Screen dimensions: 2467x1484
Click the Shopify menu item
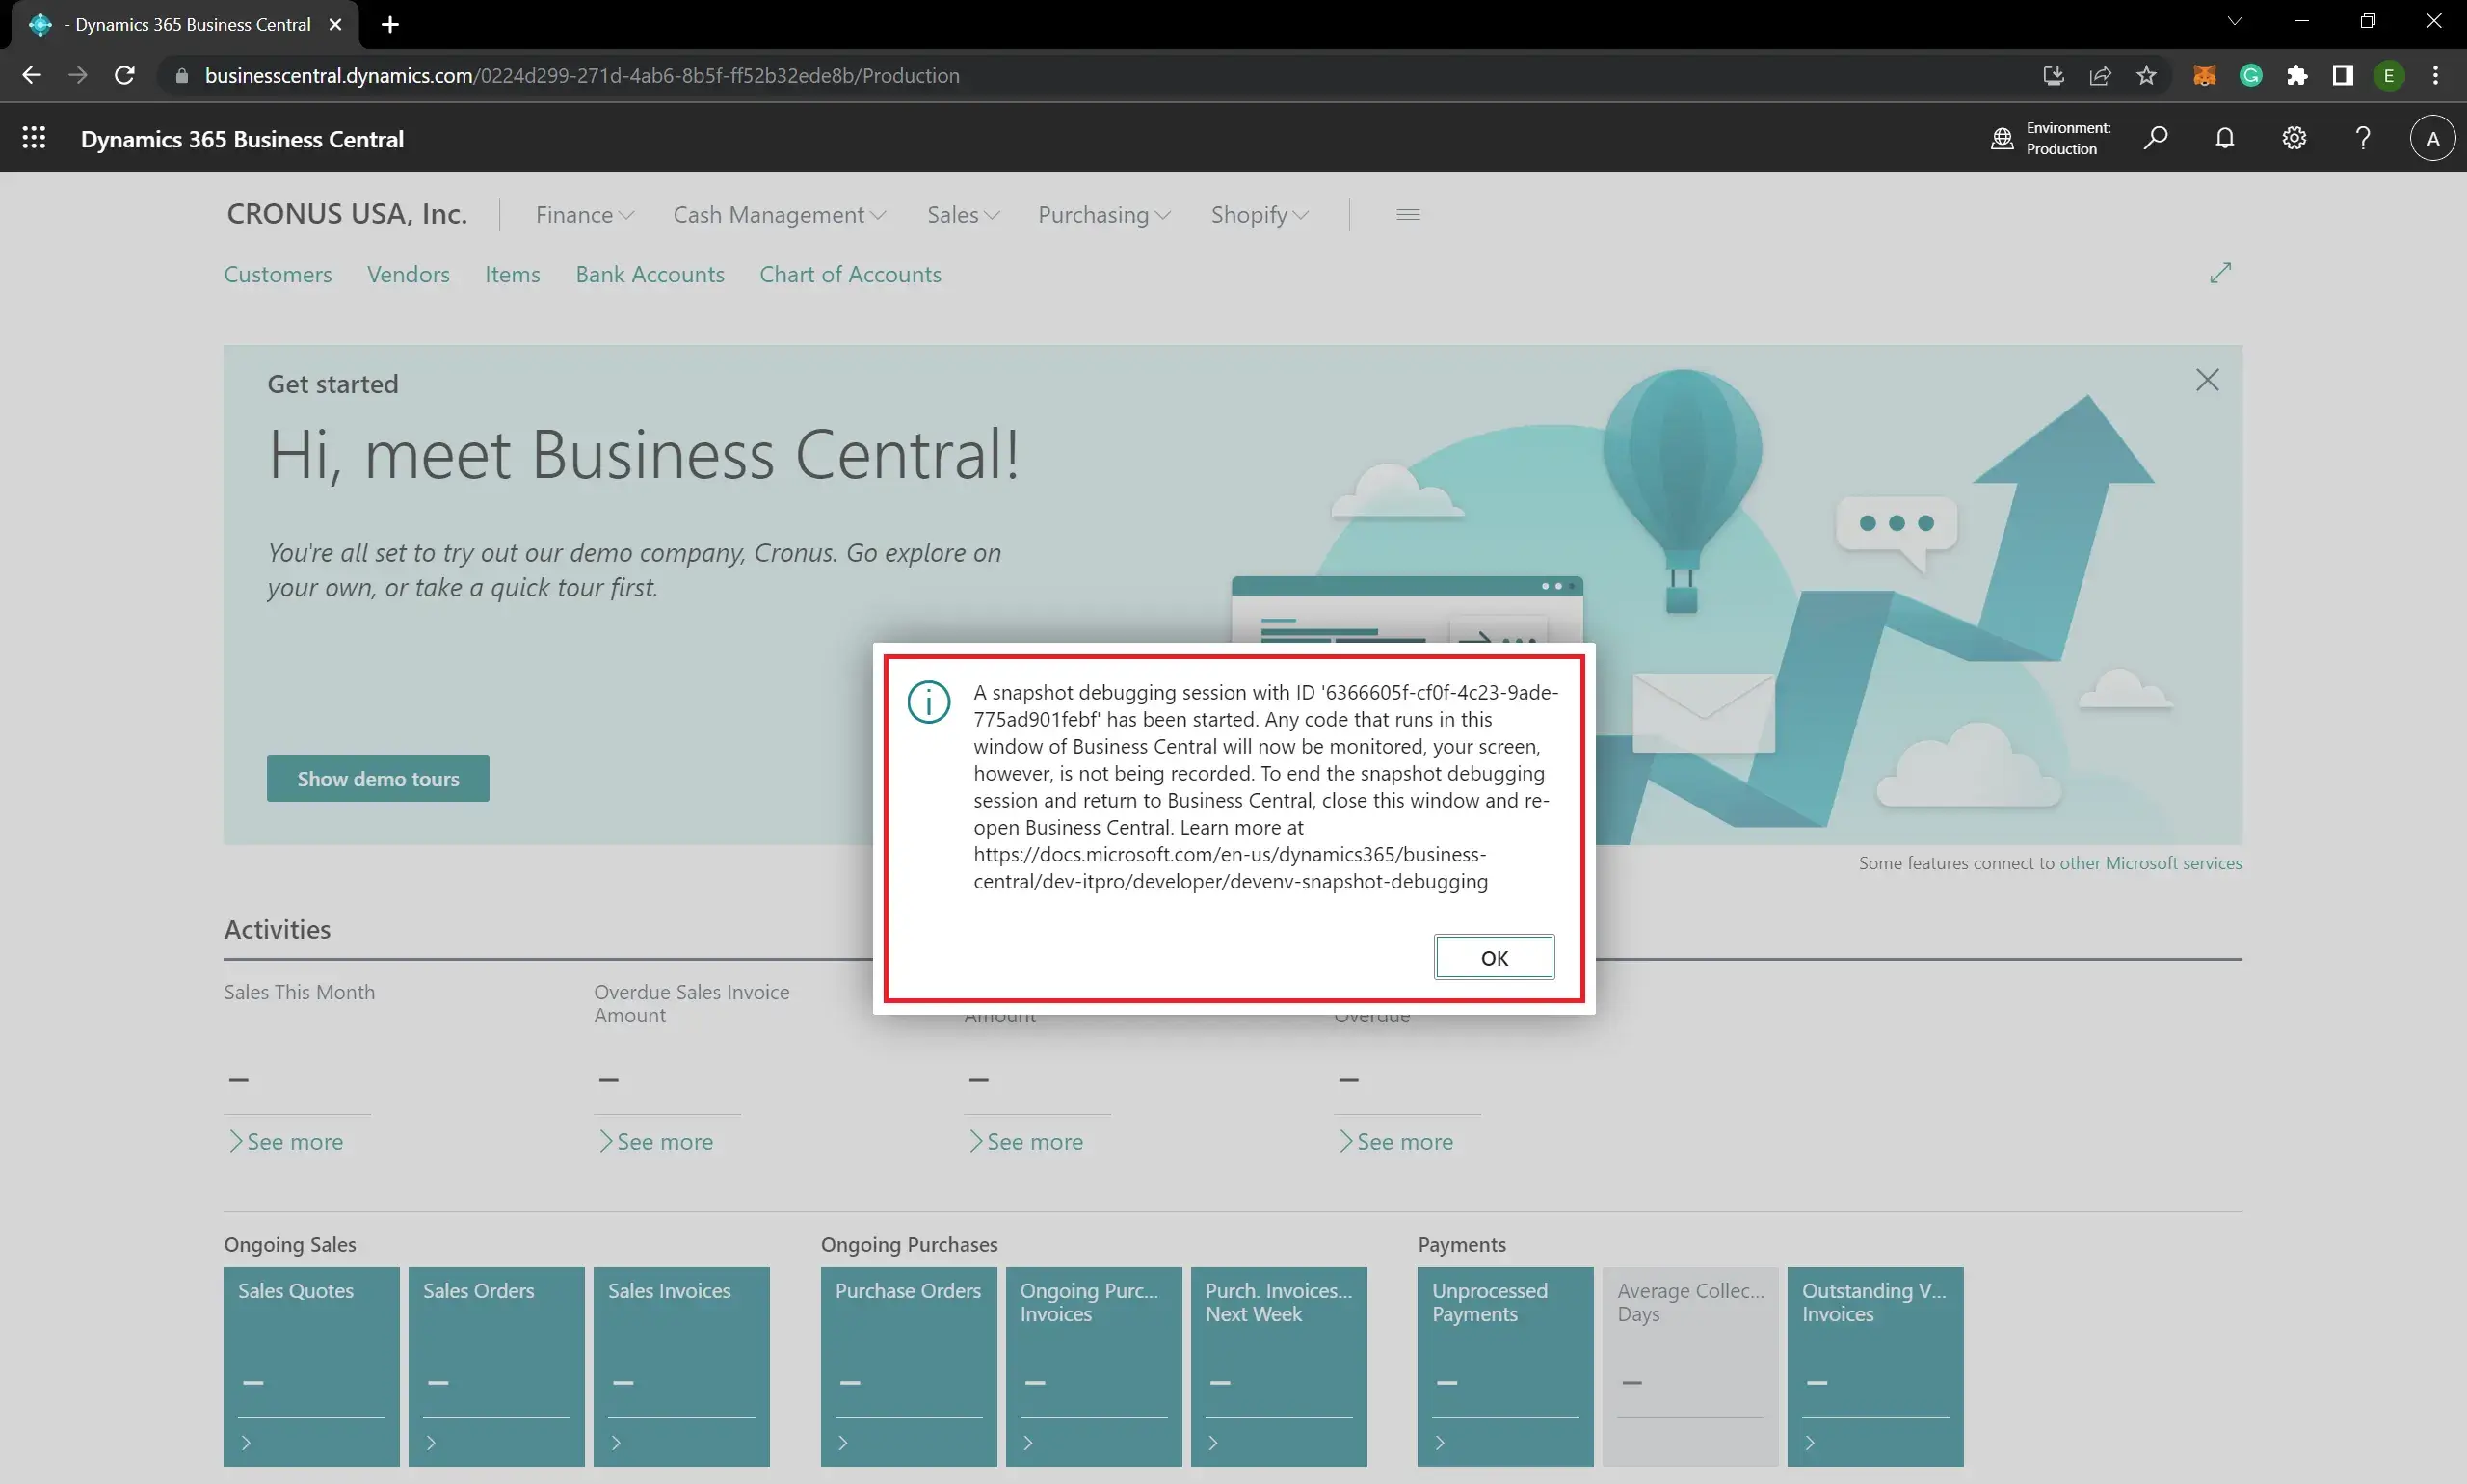(x=1257, y=211)
